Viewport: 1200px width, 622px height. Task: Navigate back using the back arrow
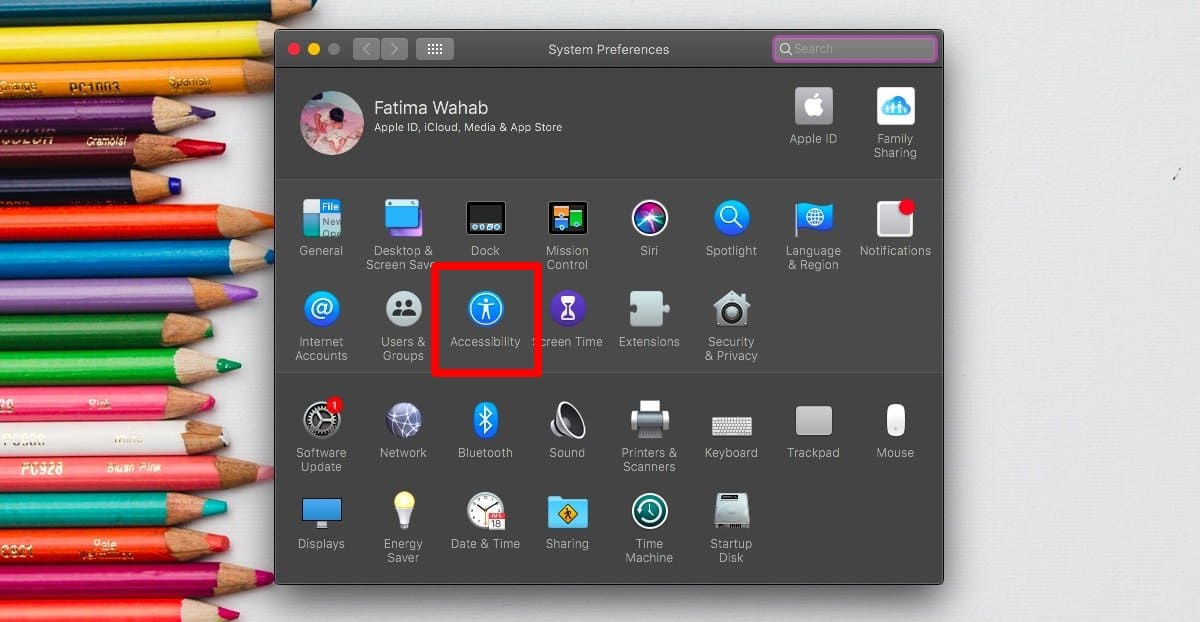366,48
